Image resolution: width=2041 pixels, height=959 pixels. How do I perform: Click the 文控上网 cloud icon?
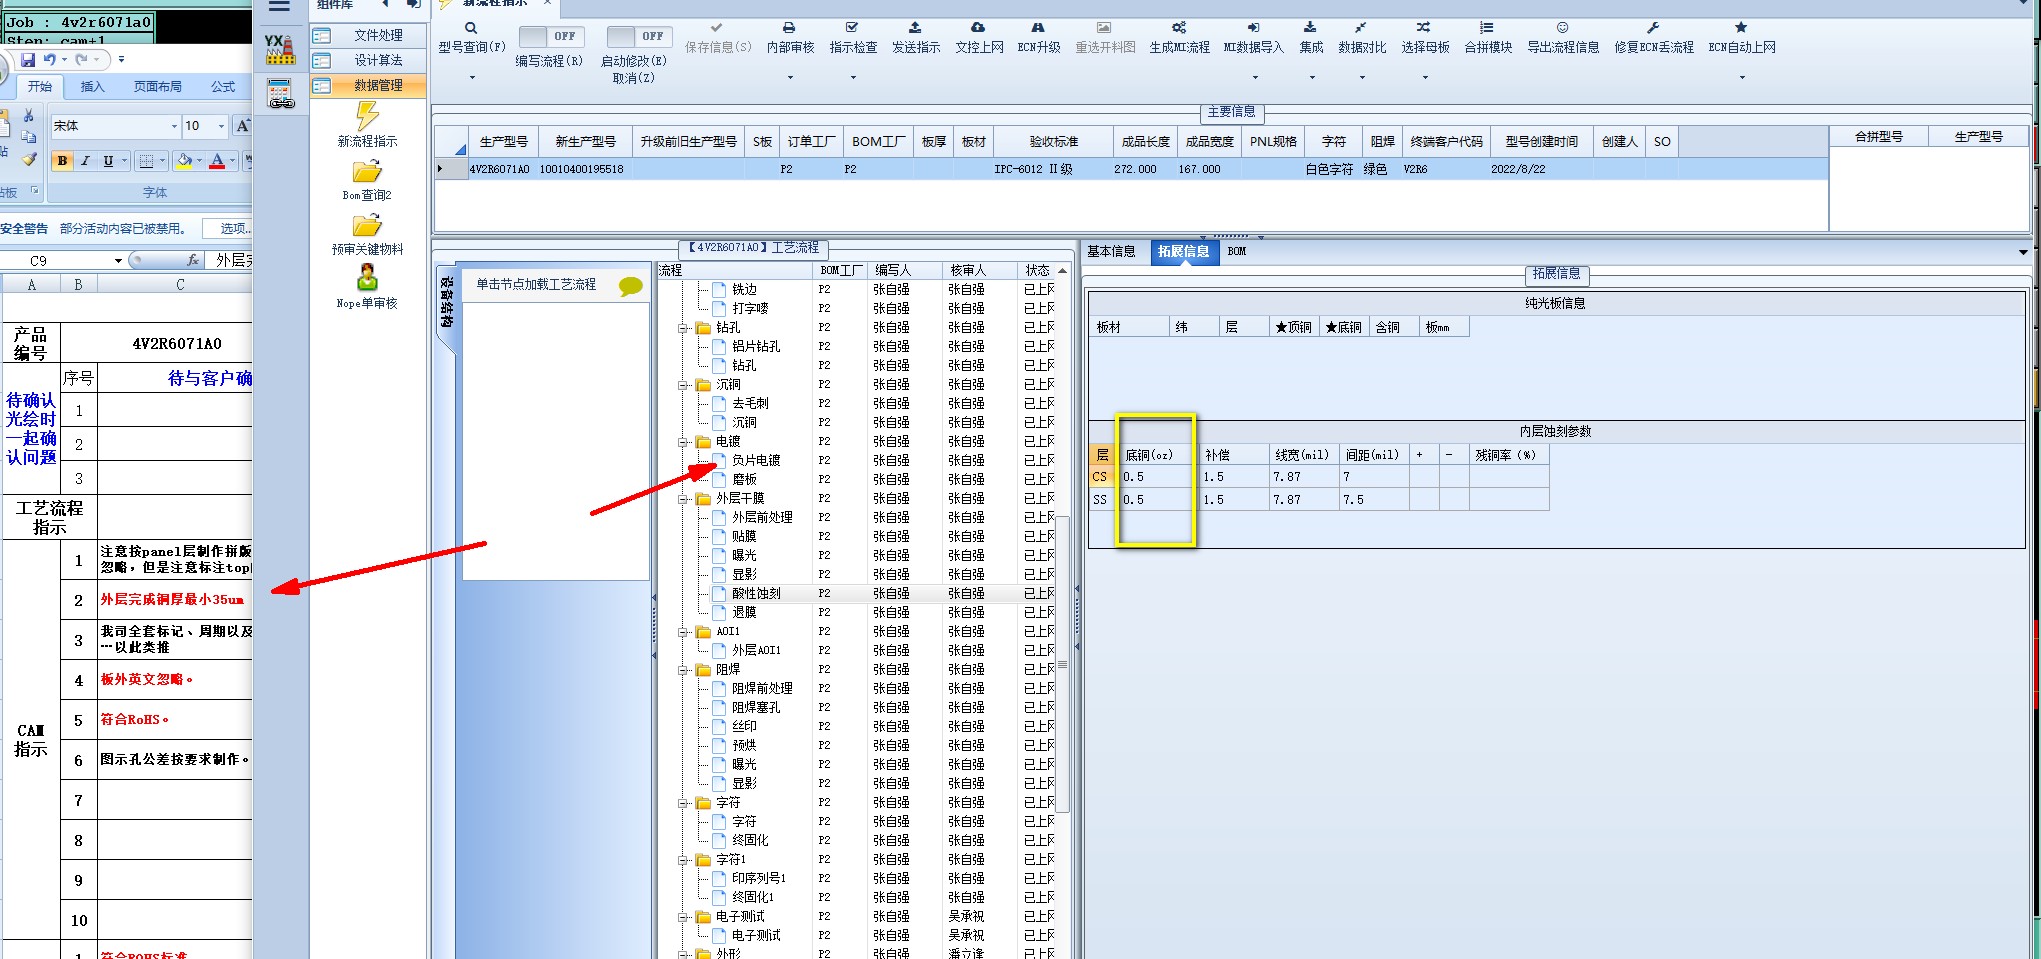[x=978, y=28]
